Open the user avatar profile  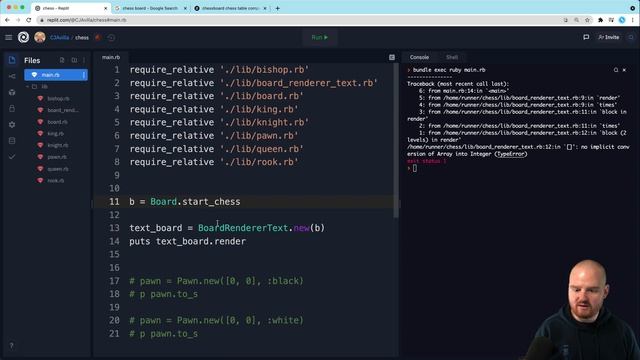point(40,38)
